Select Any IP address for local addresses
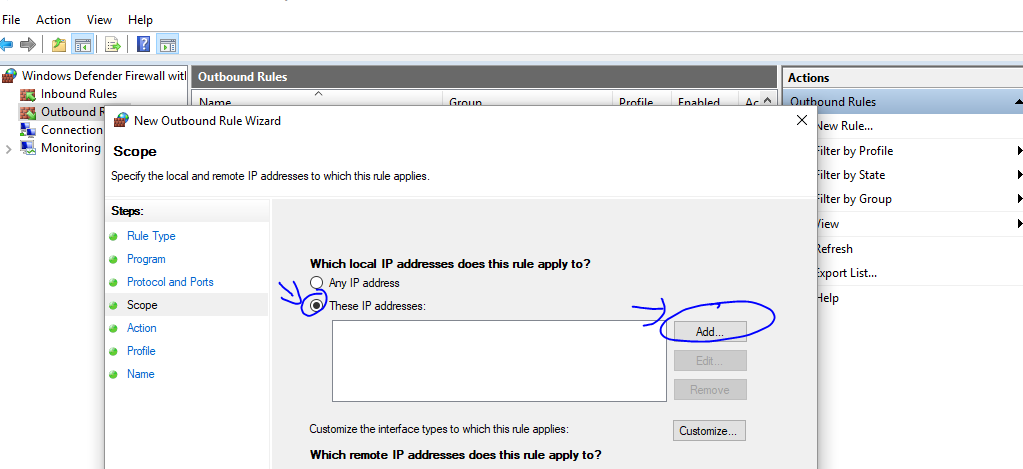The height and width of the screenshot is (469, 1023). 316,283
